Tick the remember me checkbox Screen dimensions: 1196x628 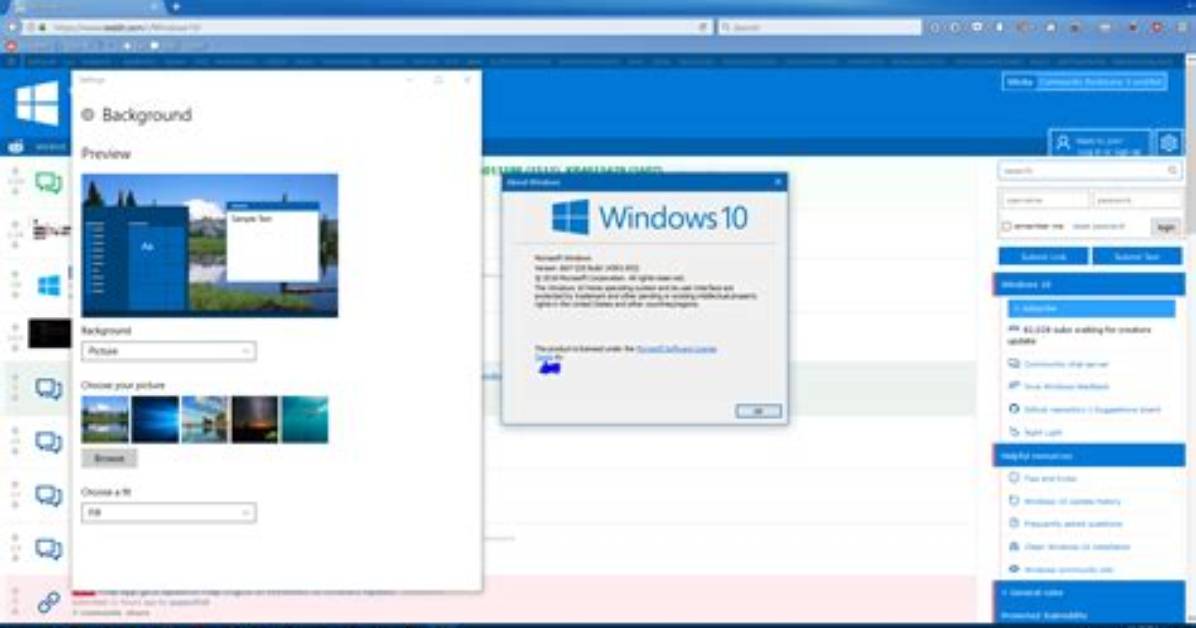pos(1006,227)
